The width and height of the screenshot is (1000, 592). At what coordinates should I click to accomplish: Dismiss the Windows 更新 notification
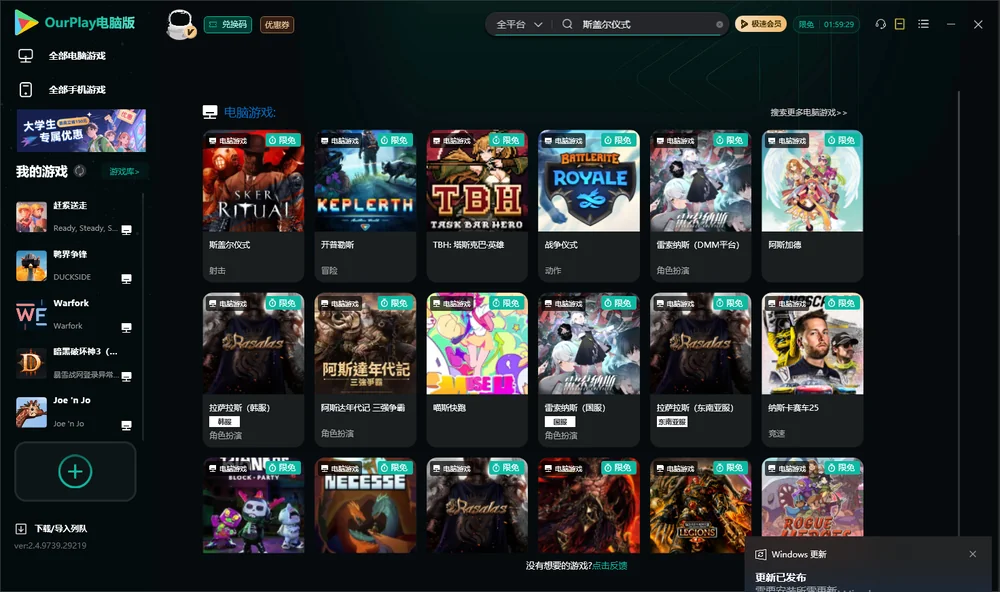[x=973, y=554]
